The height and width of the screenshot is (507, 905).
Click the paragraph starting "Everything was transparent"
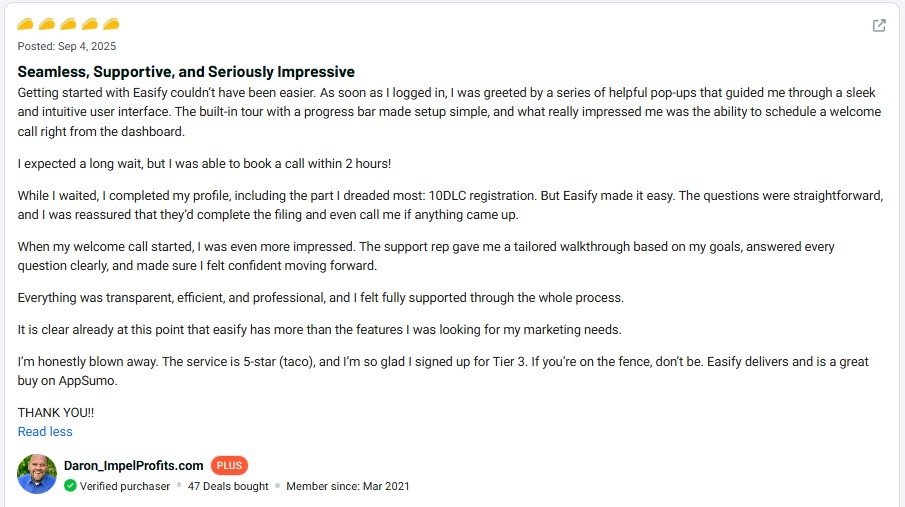pyautogui.click(x=320, y=298)
